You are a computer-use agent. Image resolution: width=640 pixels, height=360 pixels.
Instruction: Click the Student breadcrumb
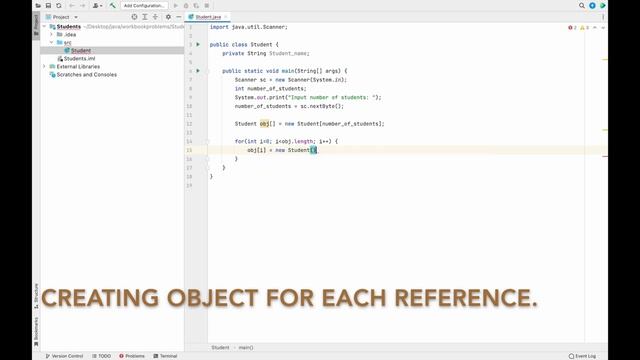point(220,347)
